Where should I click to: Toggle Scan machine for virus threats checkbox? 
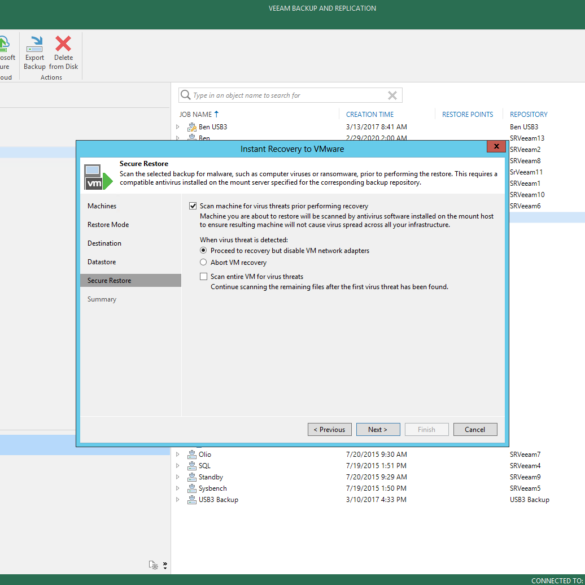[193, 206]
